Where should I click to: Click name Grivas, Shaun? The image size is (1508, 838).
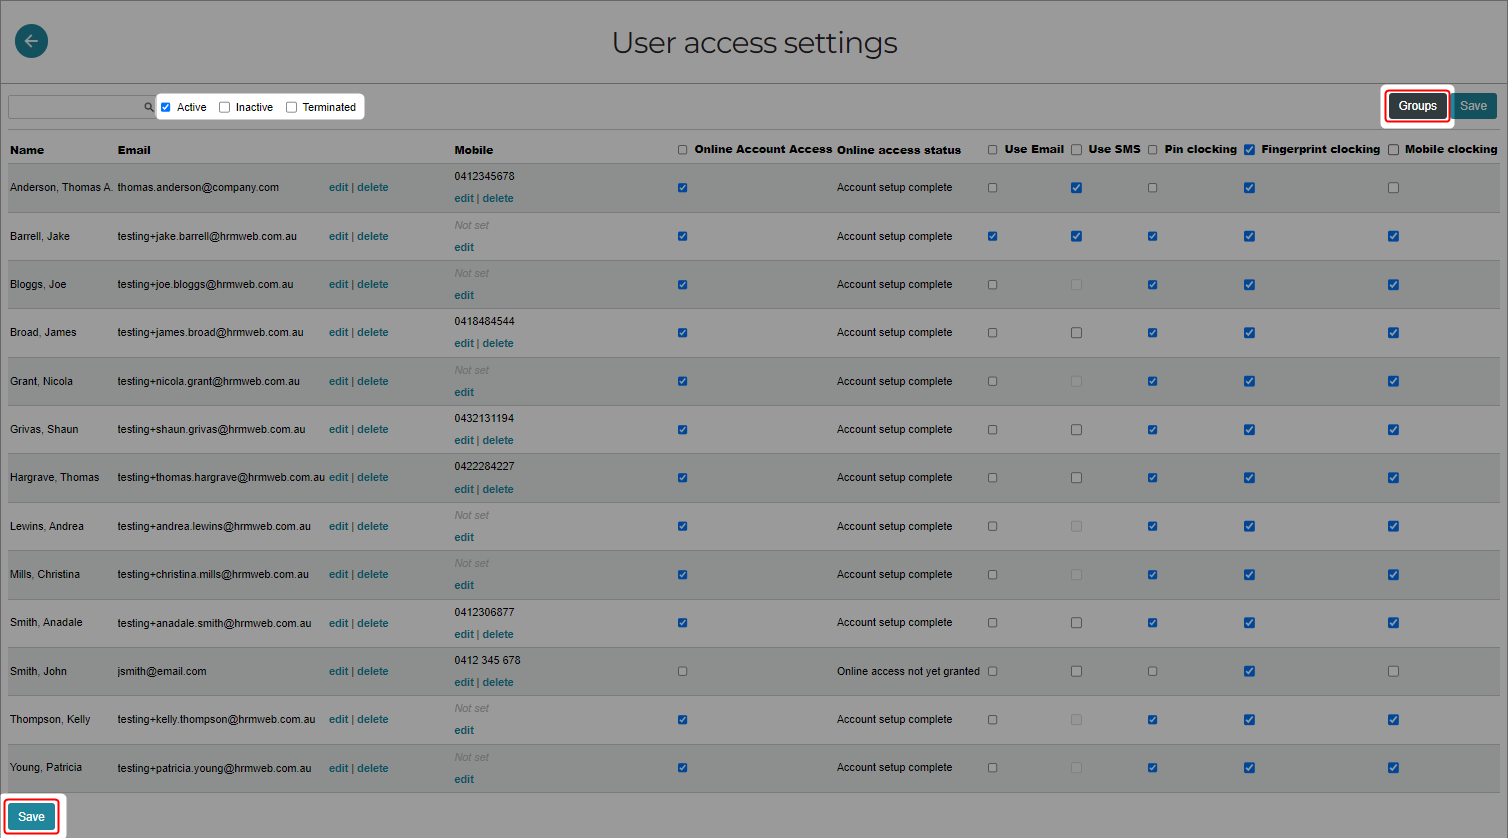point(44,430)
